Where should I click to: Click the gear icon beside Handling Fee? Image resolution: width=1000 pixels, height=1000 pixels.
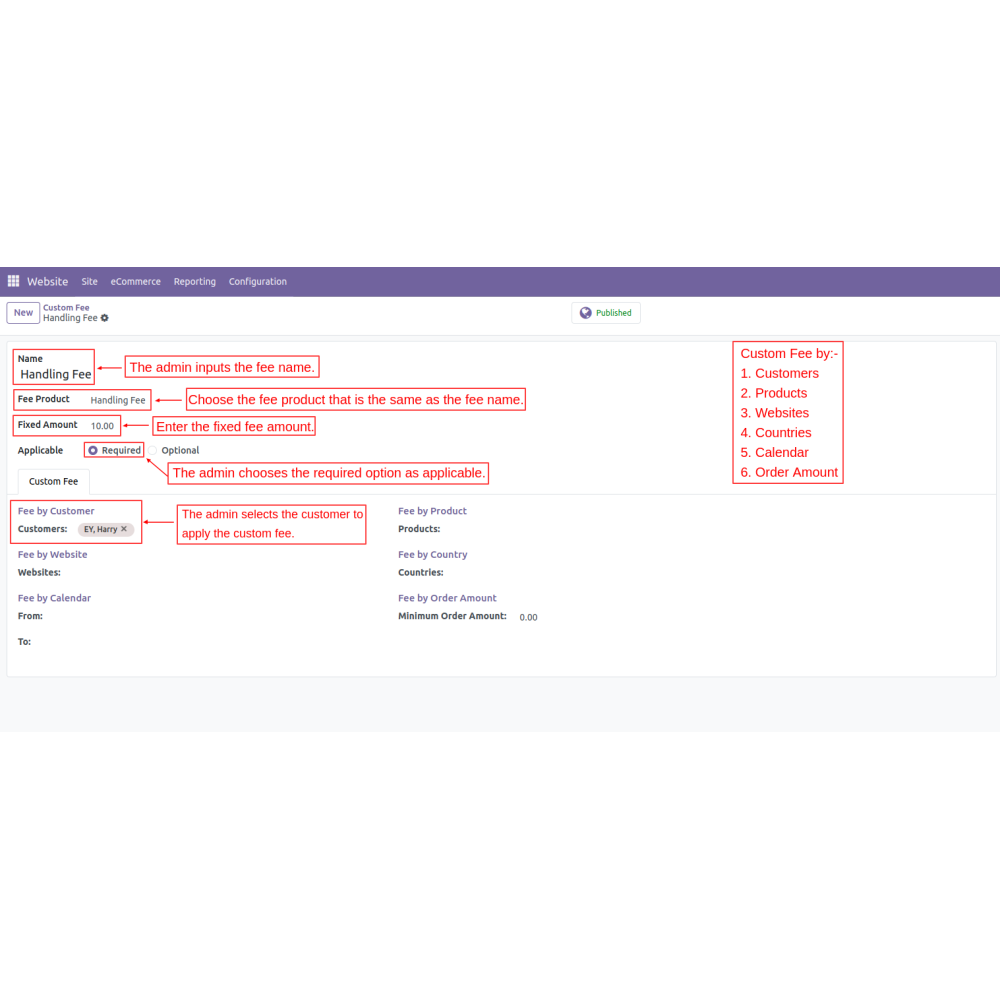click(105, 318)
